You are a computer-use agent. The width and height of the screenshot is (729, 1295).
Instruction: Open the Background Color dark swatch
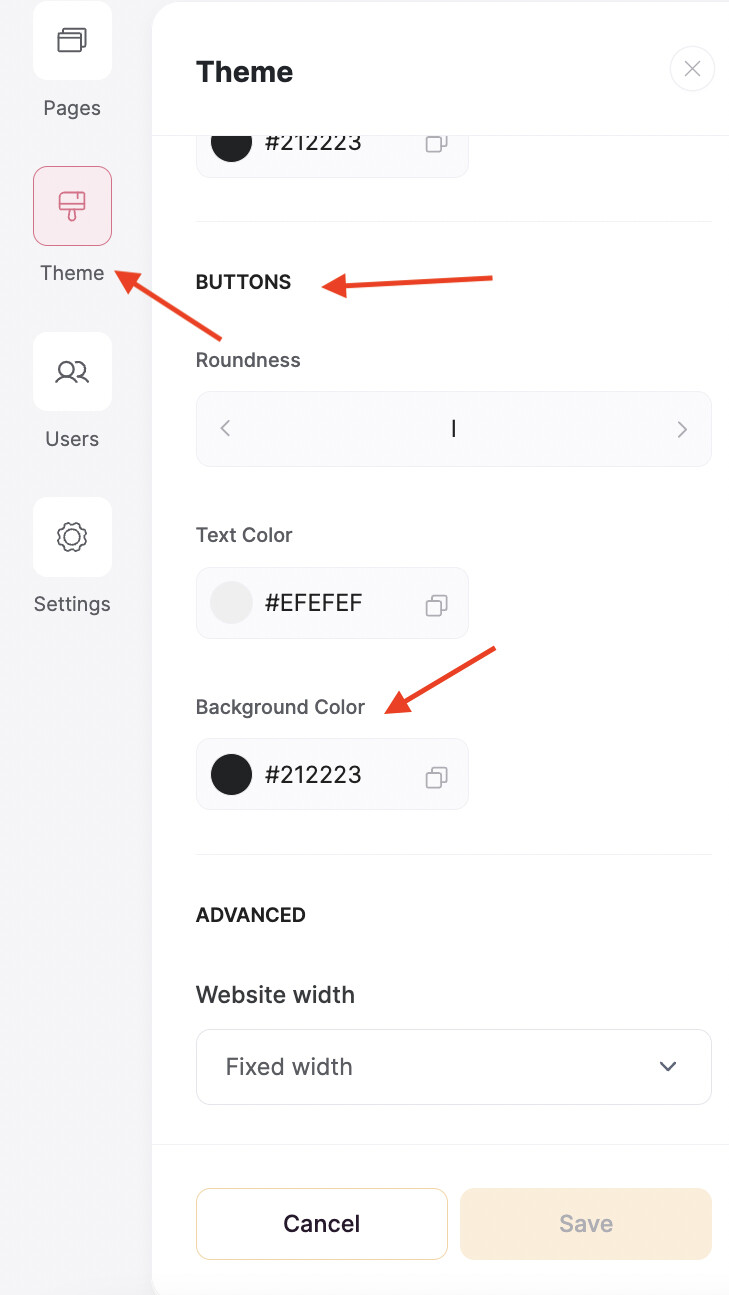(232, 775)
